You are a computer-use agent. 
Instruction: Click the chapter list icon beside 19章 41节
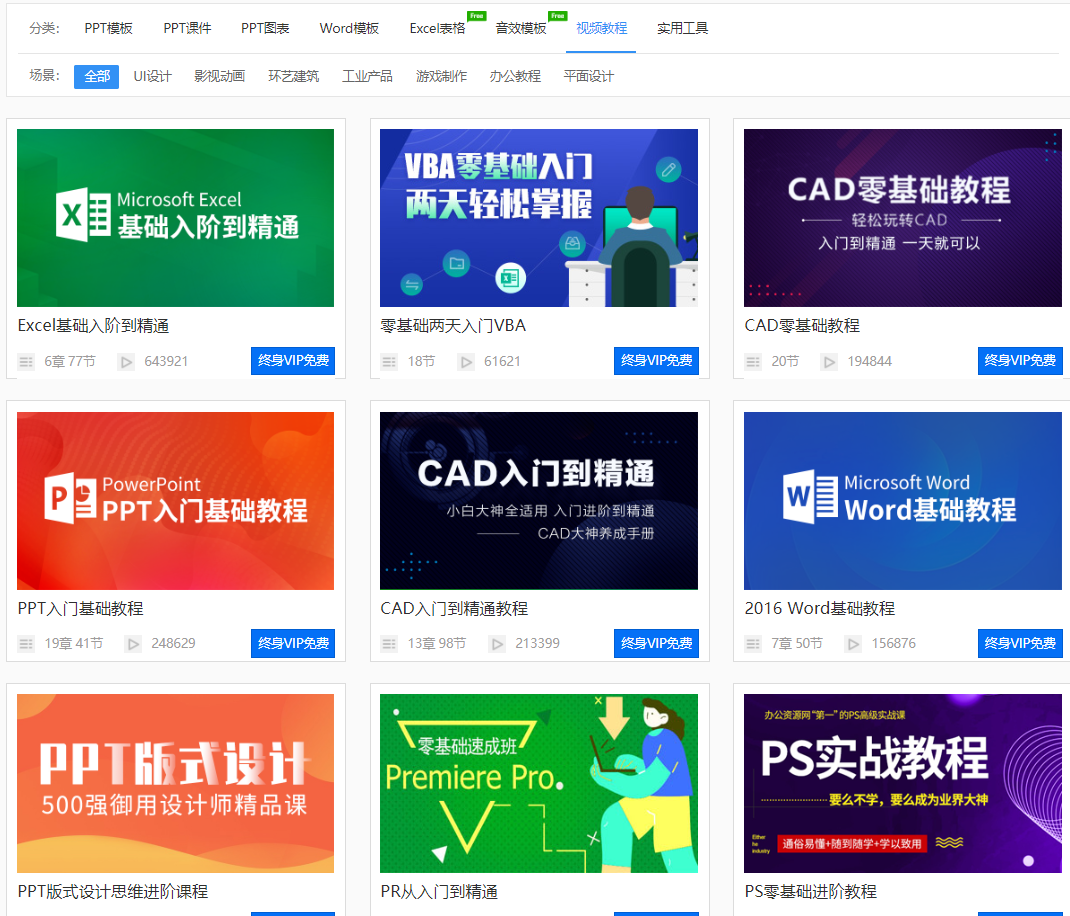(26, 644)
